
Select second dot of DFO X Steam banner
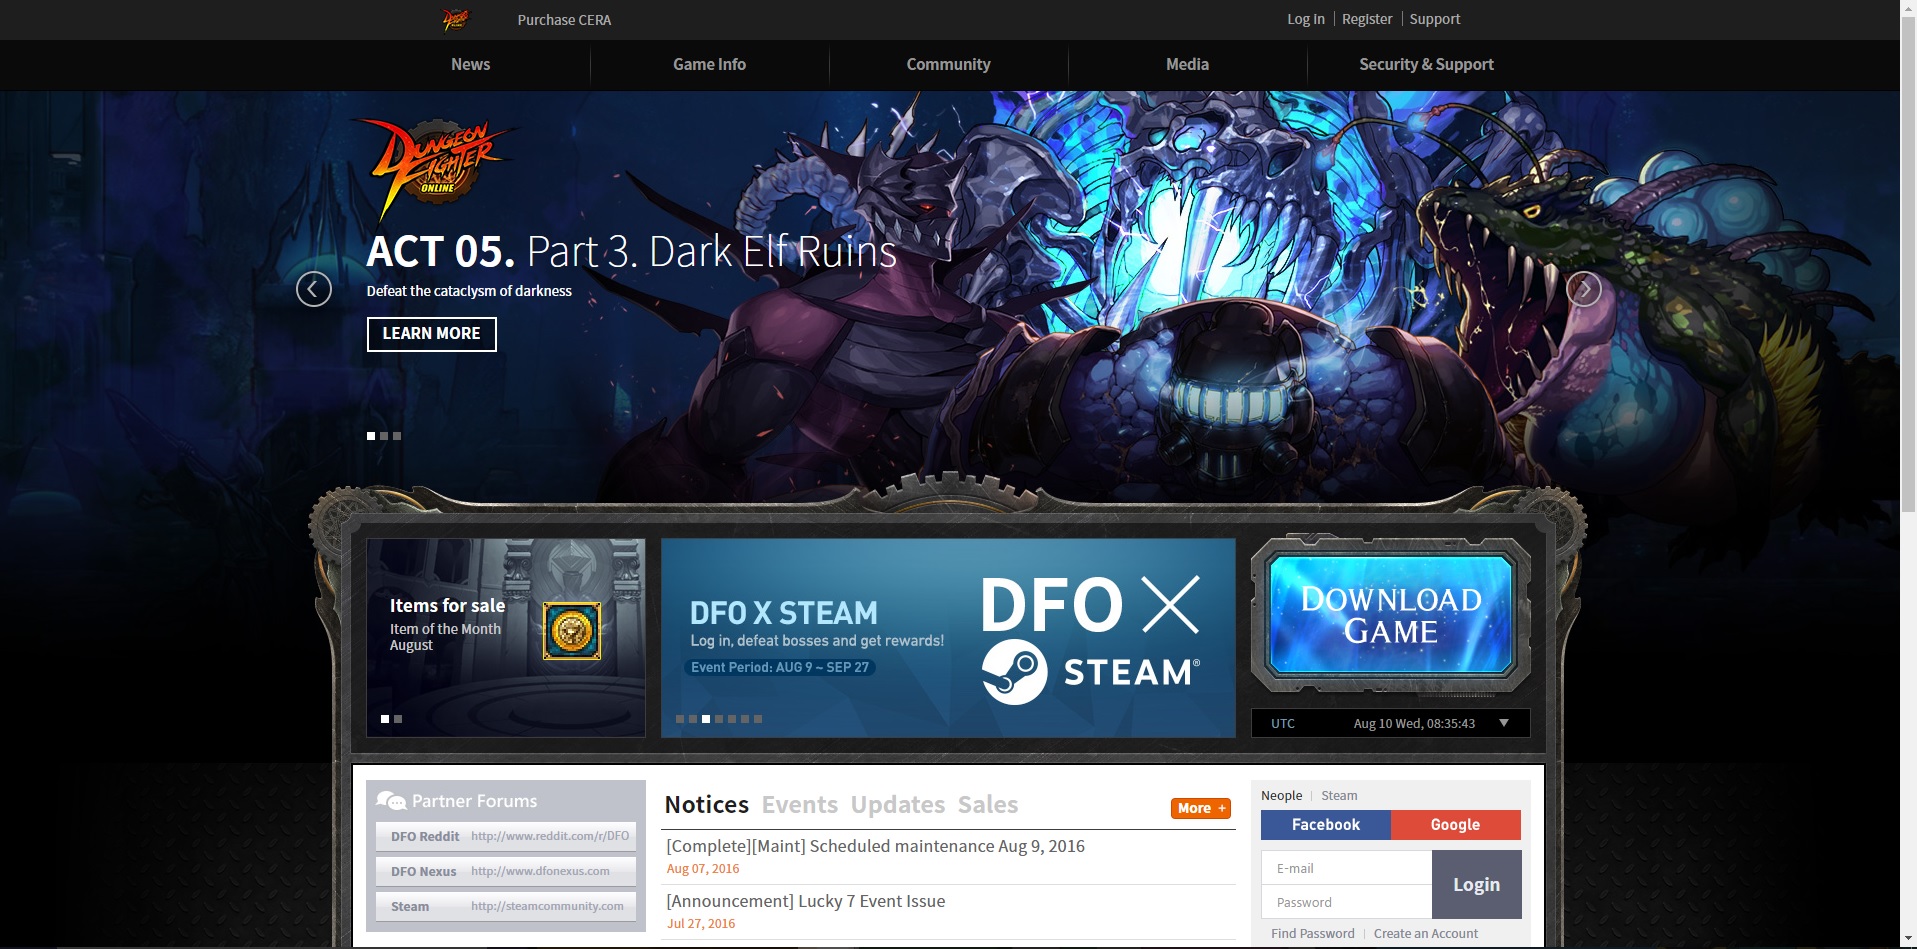click(693, 719)
